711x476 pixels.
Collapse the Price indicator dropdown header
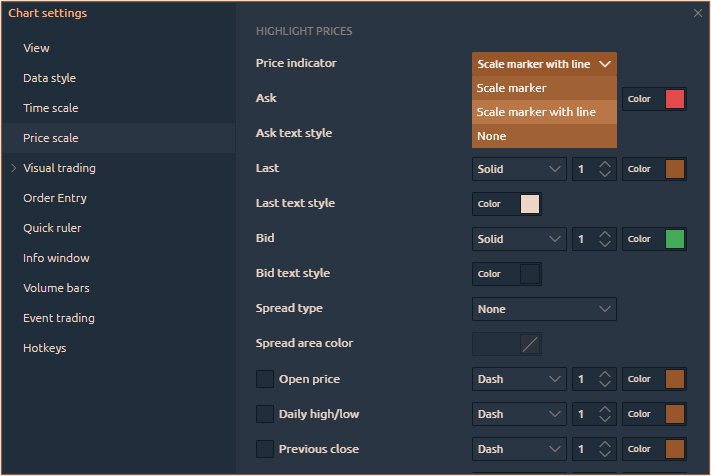tap(544, 64)
